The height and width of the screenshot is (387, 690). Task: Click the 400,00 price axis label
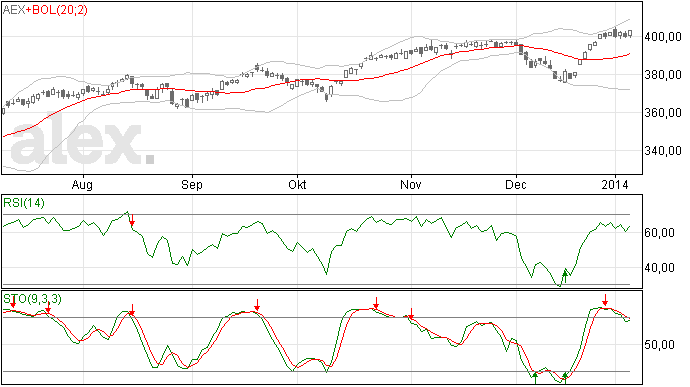click(663, 37)
